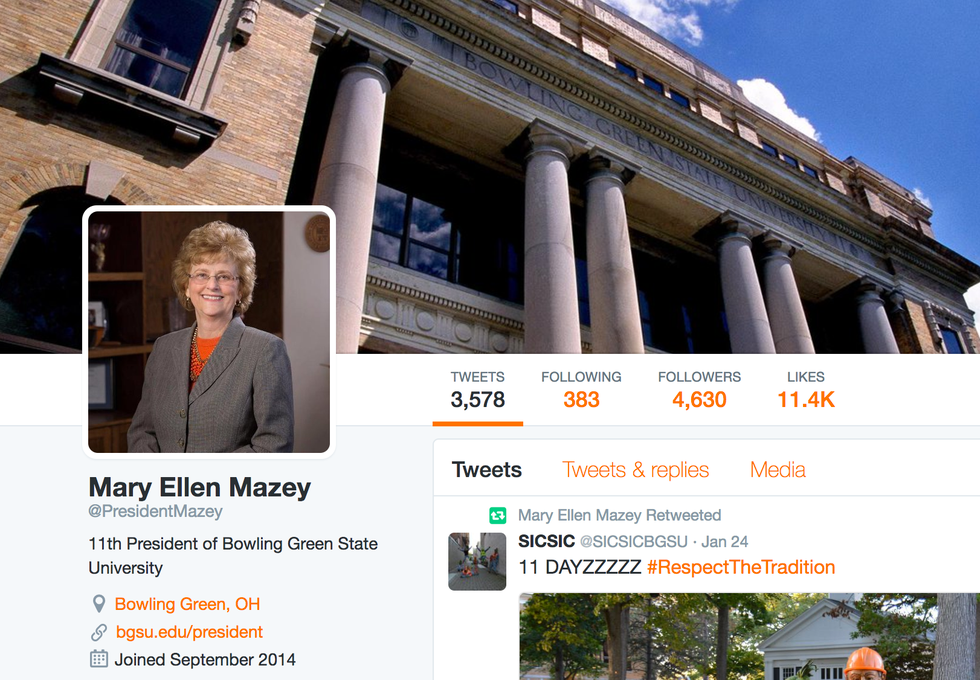Open SICSIC avatar thumbnail
This screenshot has height=680, width=980.
click(x=477, y=561)
